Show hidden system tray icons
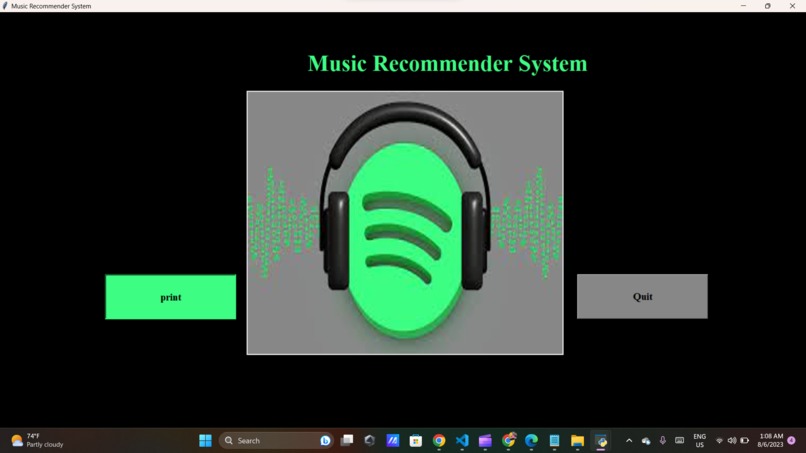806x453 pixels. click(629, 441)
